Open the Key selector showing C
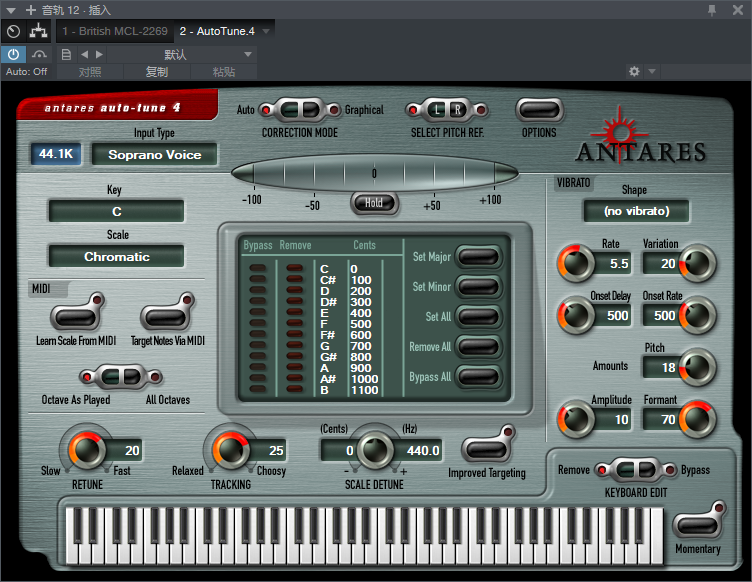The height and width of the screenshot is (582, 752). (x=117, y=211)
